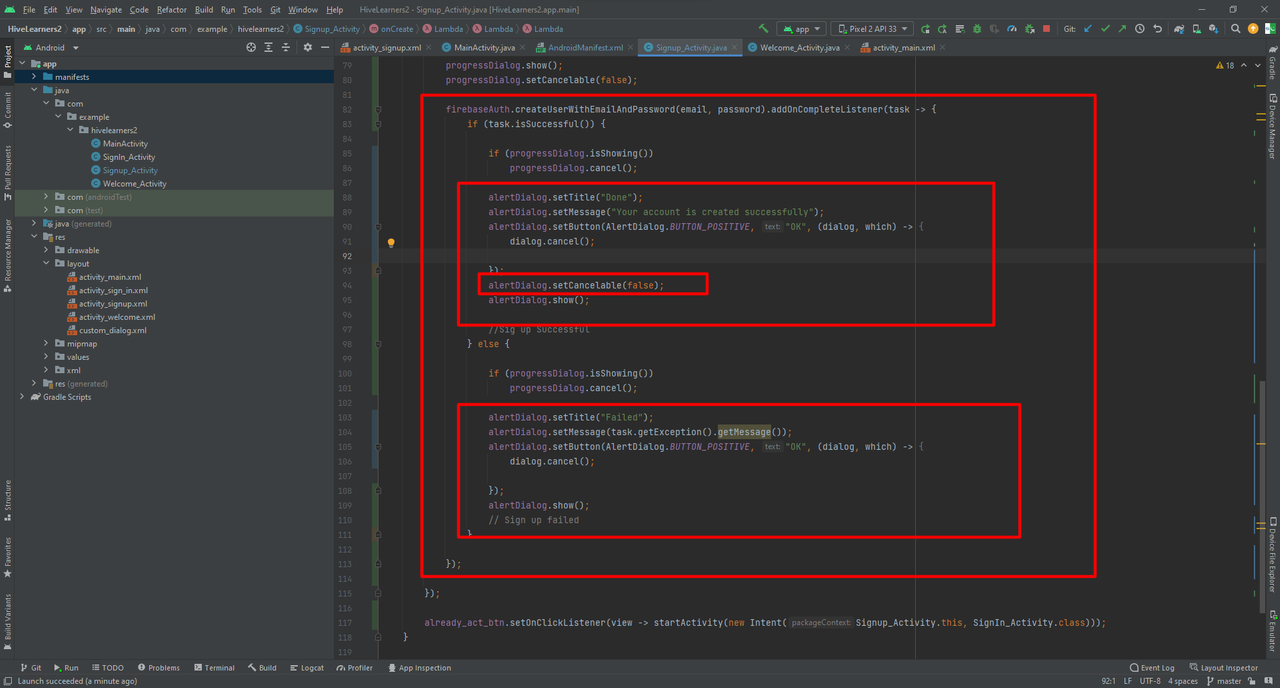Click the warnings count indicator 18
Viewport: 1280px width, 688px height.
point(1225,65)
